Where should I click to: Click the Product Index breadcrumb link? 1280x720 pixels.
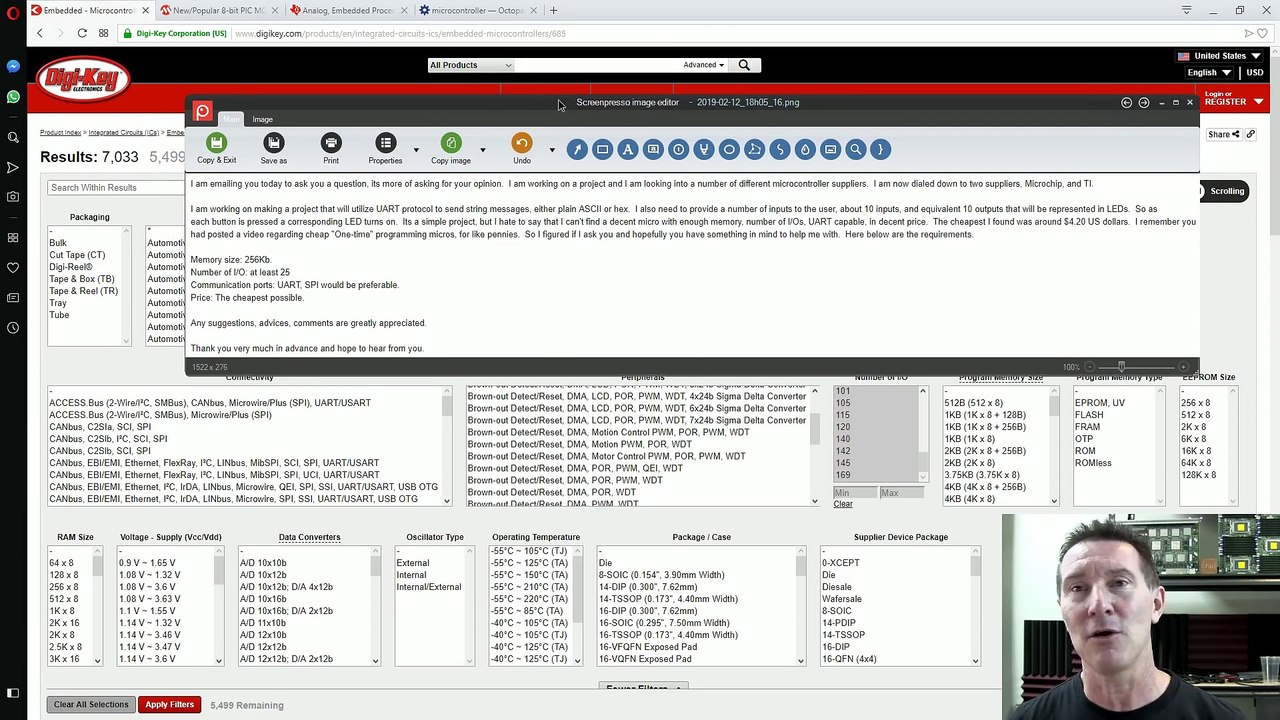click(x=61, y=133)
